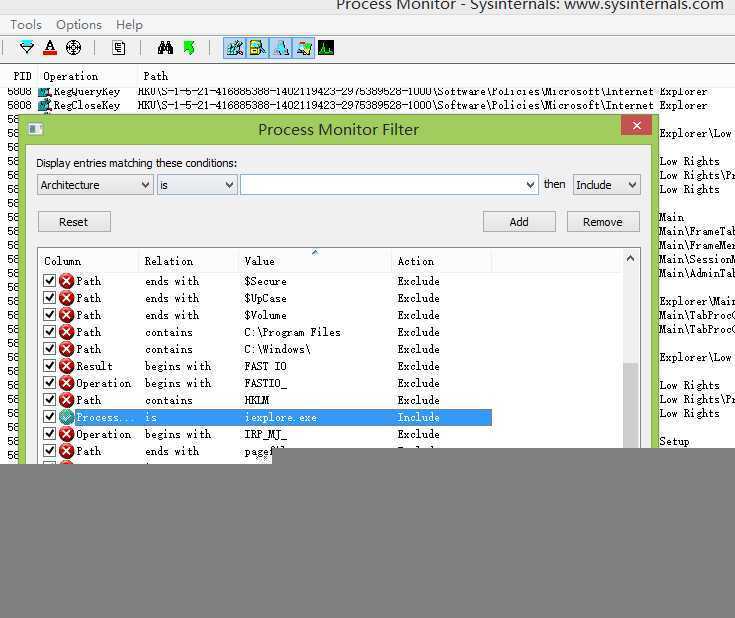The width and height of the screenshot is (735, 618).
Task: Select the target crosshair window icon
Action: pos(73,47)
